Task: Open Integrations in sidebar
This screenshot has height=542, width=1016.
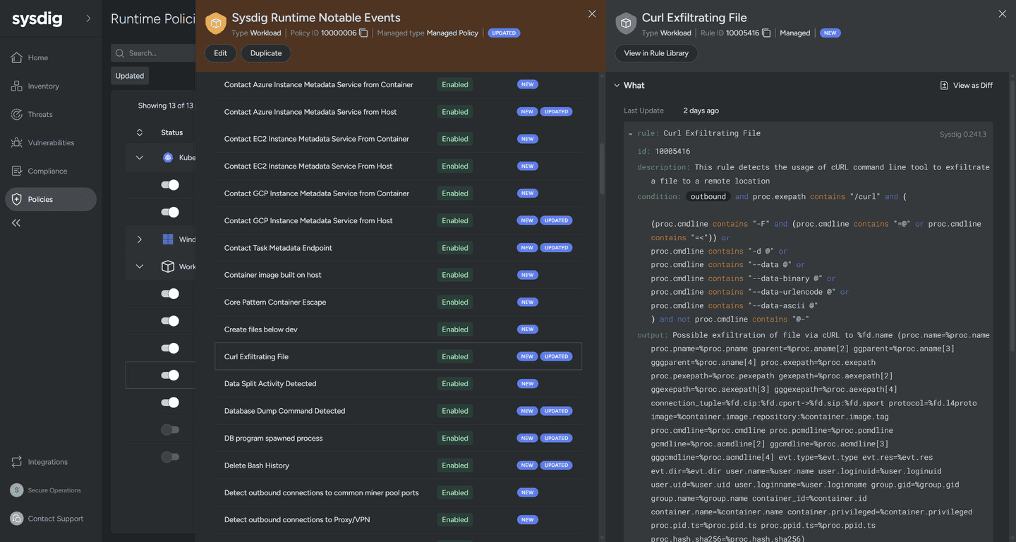Action: [x=47, y=462]
